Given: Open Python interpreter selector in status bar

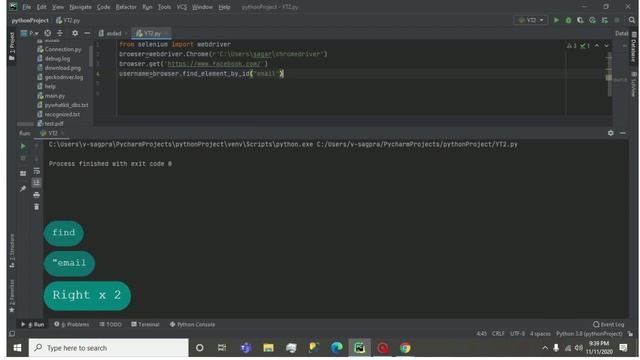Looking at the screenshot, I should point(589,333).
